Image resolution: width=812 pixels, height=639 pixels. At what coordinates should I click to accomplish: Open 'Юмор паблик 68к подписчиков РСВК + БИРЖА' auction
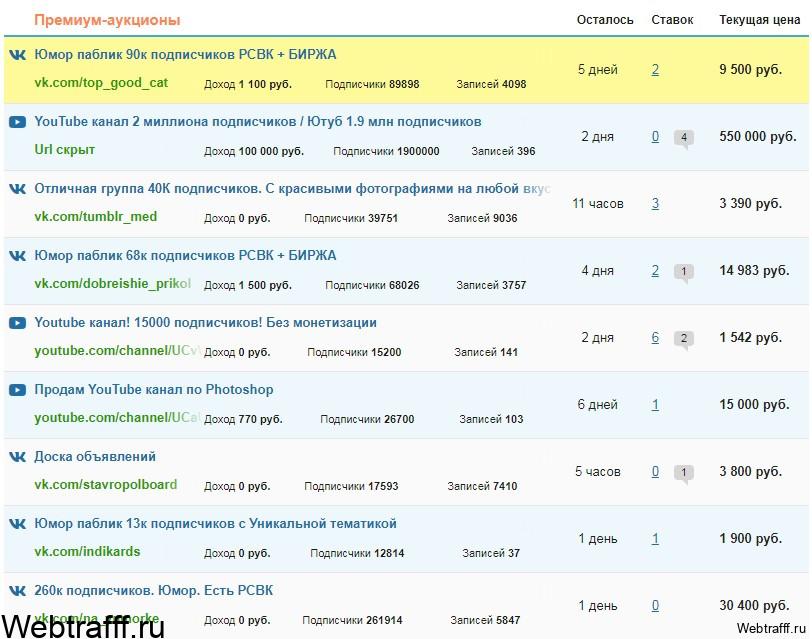pos(185,255)
